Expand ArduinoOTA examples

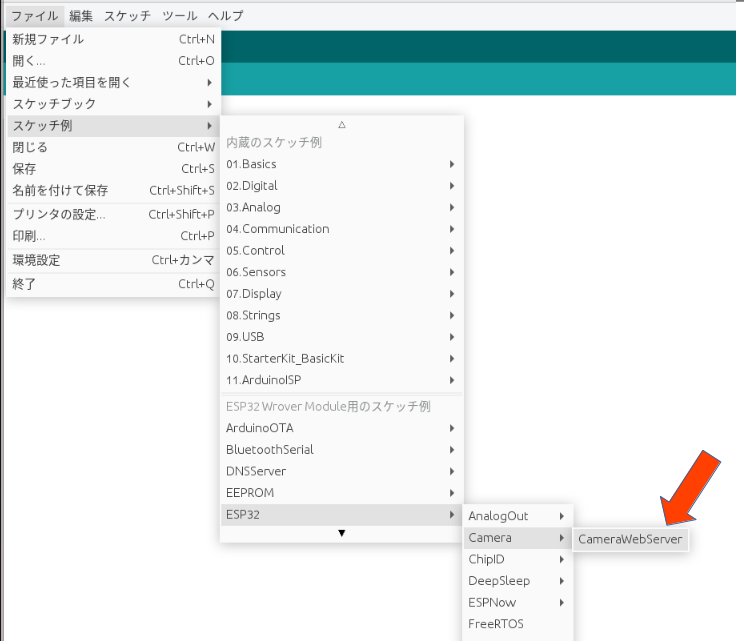pos(342,428)
